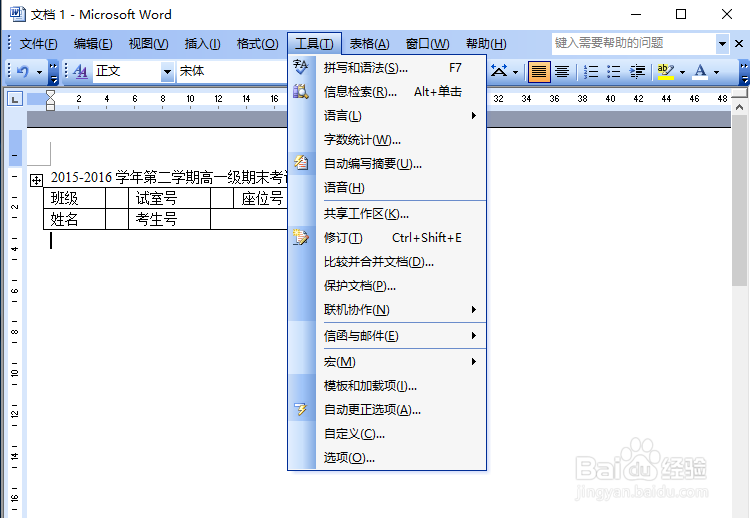Open the 表格(A) menu
750x518 pixels.
pos(369,44)
